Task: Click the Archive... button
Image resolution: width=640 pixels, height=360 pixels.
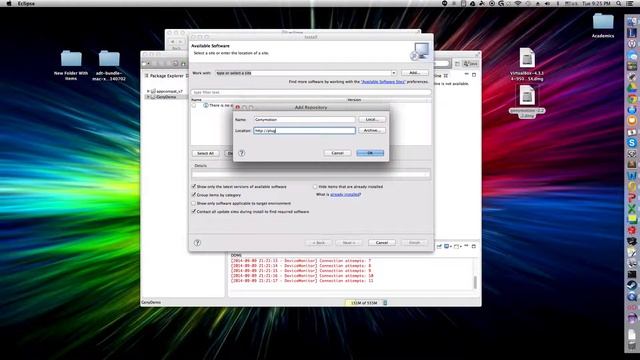Action: [x=371, y=130]
